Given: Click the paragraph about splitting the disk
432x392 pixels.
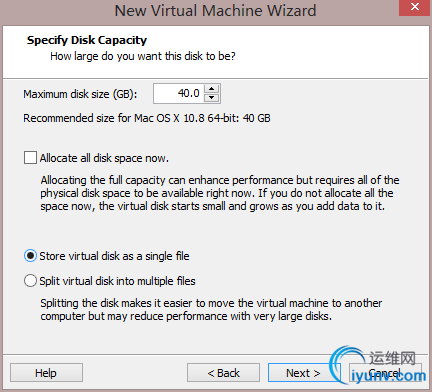Looking at the screenshot, I should point(211,309).
